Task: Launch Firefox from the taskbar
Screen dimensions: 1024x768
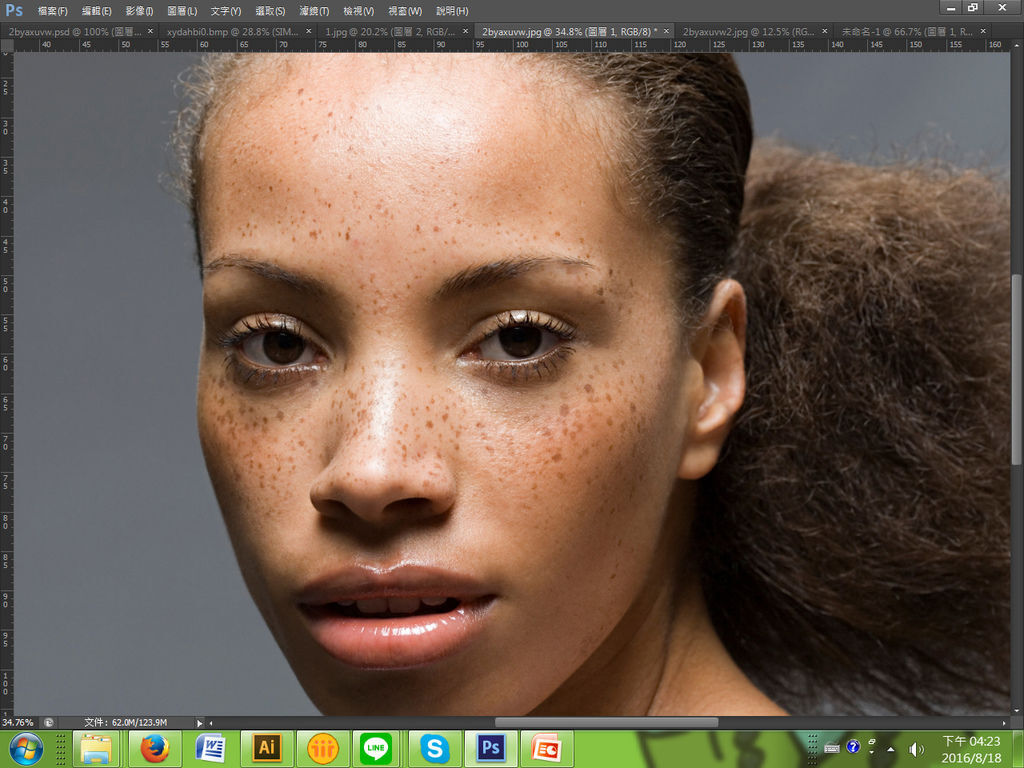Action: (x=154, y=748)
